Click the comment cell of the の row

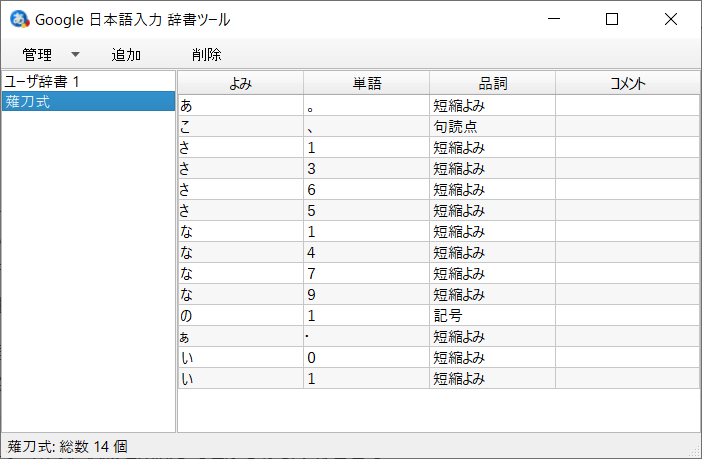coord(628,316)
